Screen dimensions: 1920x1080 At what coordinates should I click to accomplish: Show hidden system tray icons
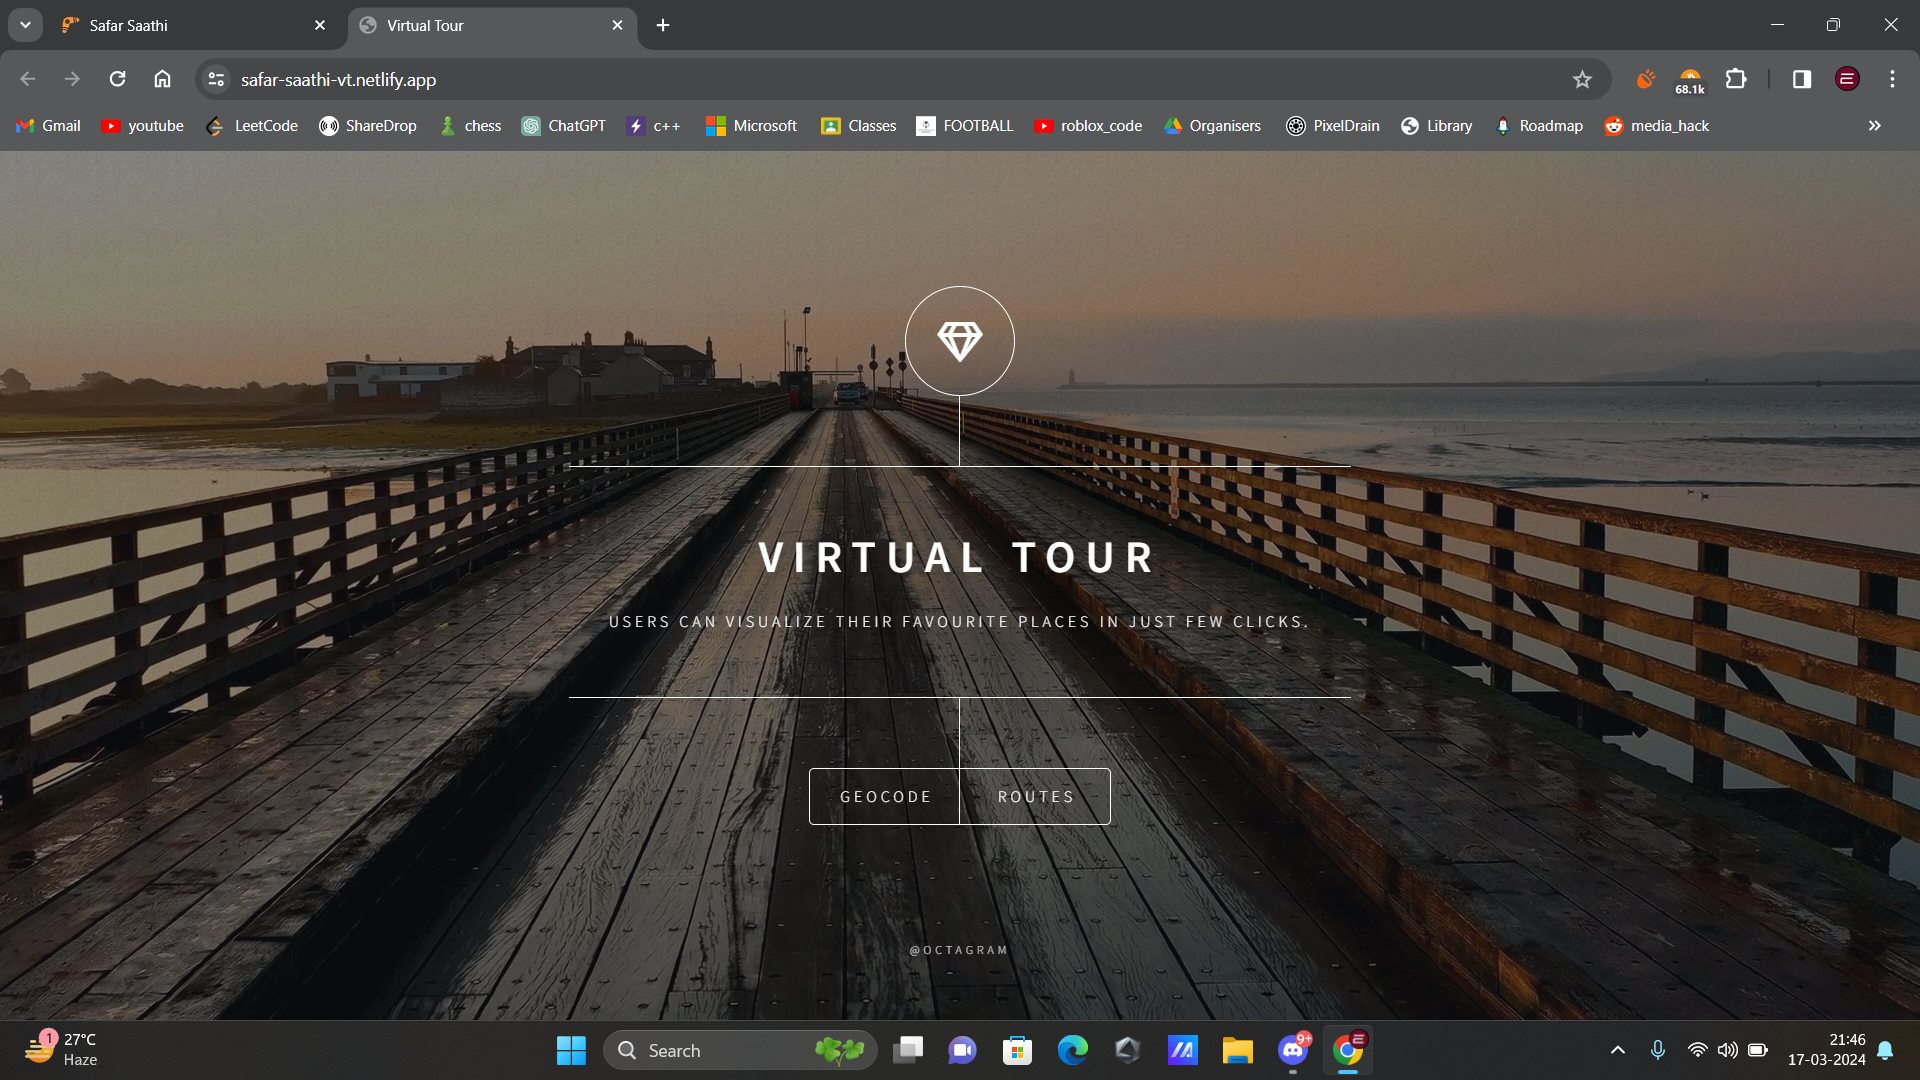click(x=1617, y=1050)
